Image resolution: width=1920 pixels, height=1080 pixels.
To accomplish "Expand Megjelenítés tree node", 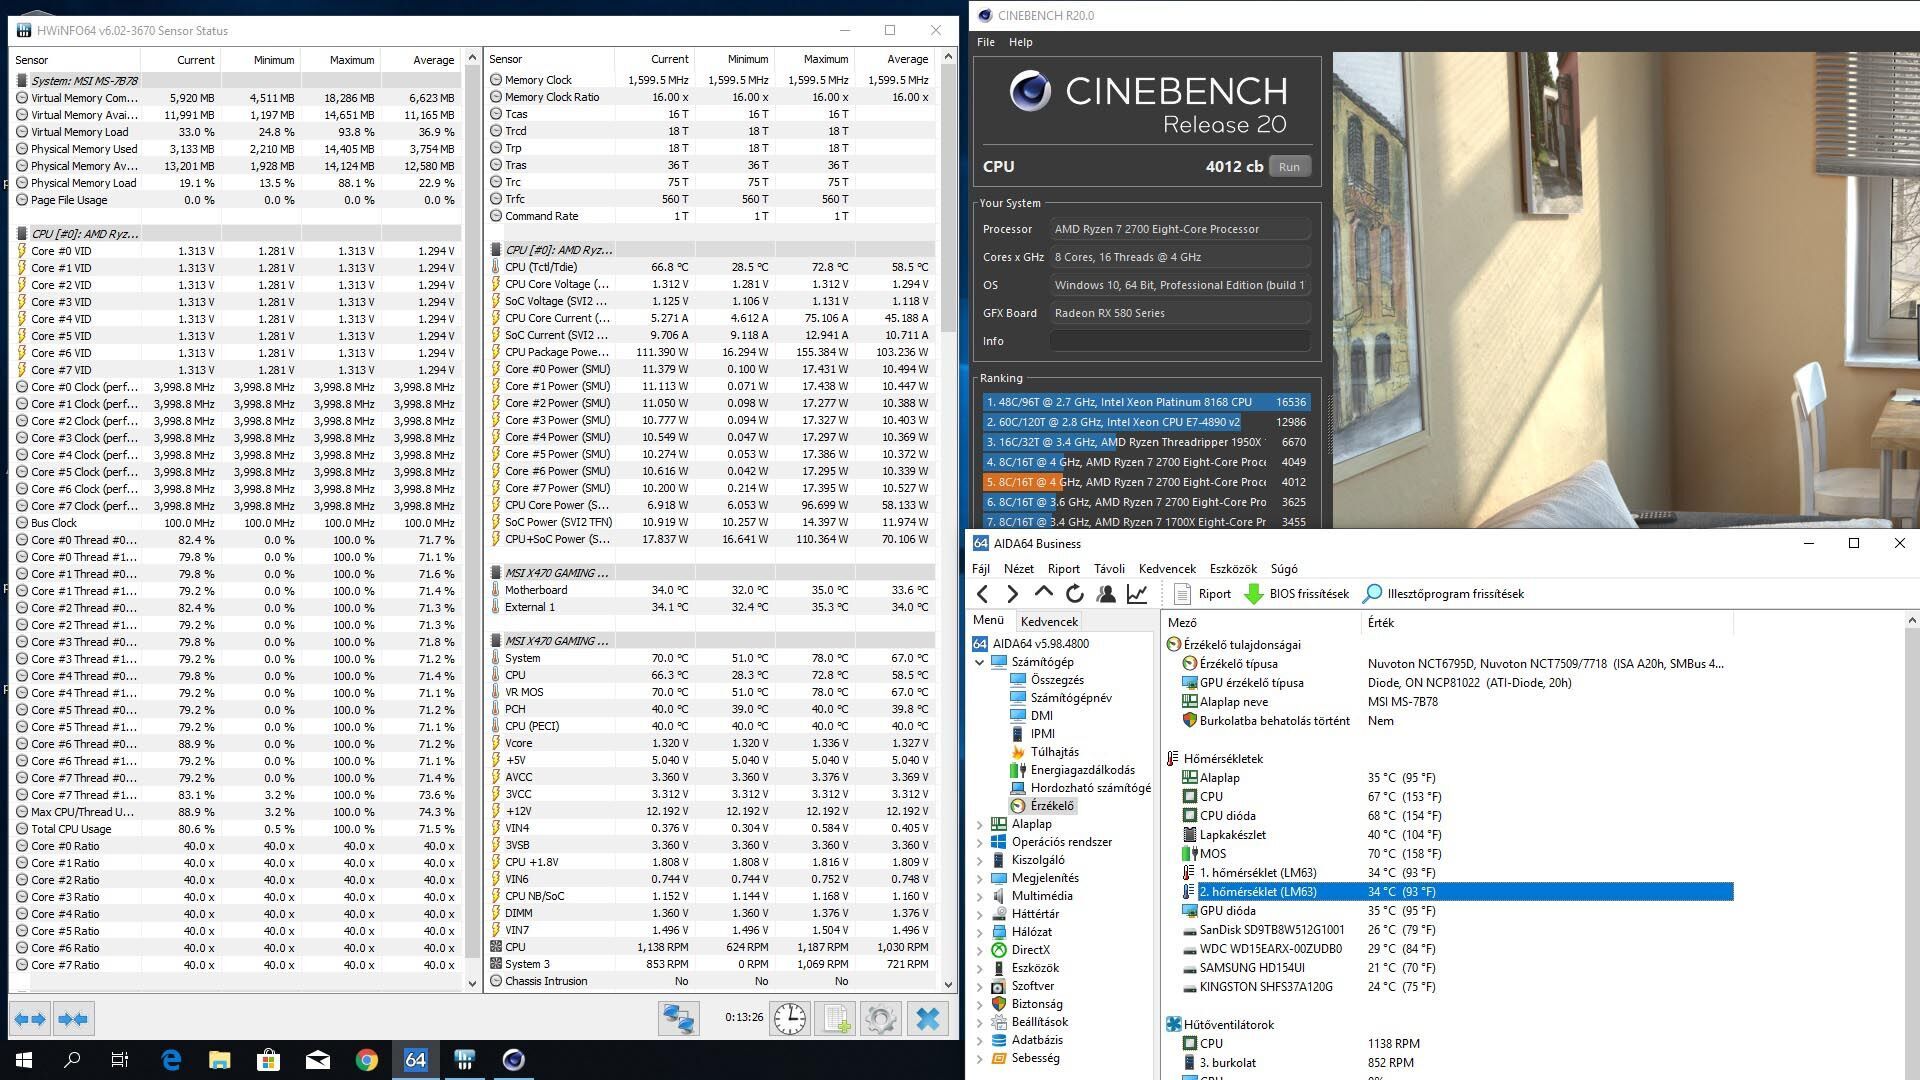I will (x=980, y=878).
